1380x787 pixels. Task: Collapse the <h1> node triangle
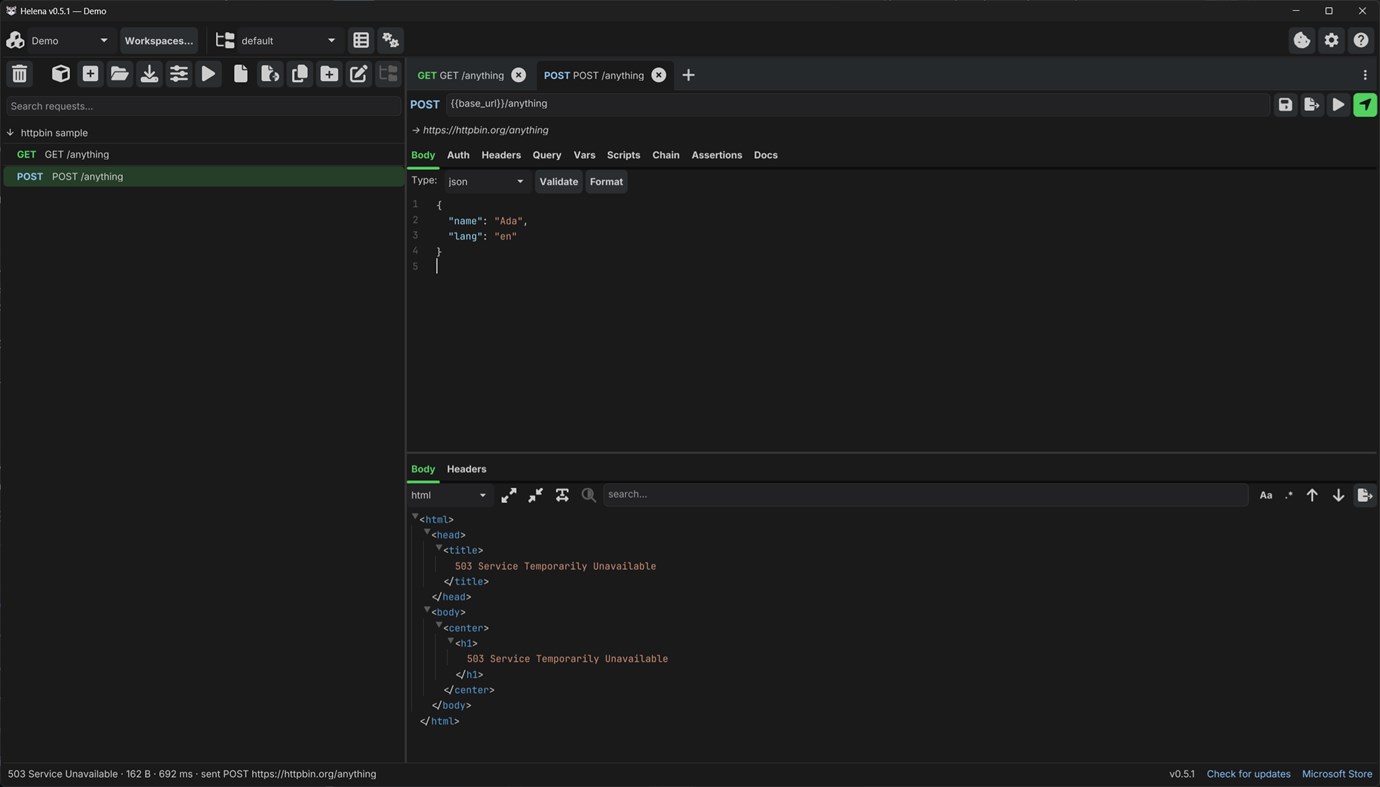tap(451, 641)
